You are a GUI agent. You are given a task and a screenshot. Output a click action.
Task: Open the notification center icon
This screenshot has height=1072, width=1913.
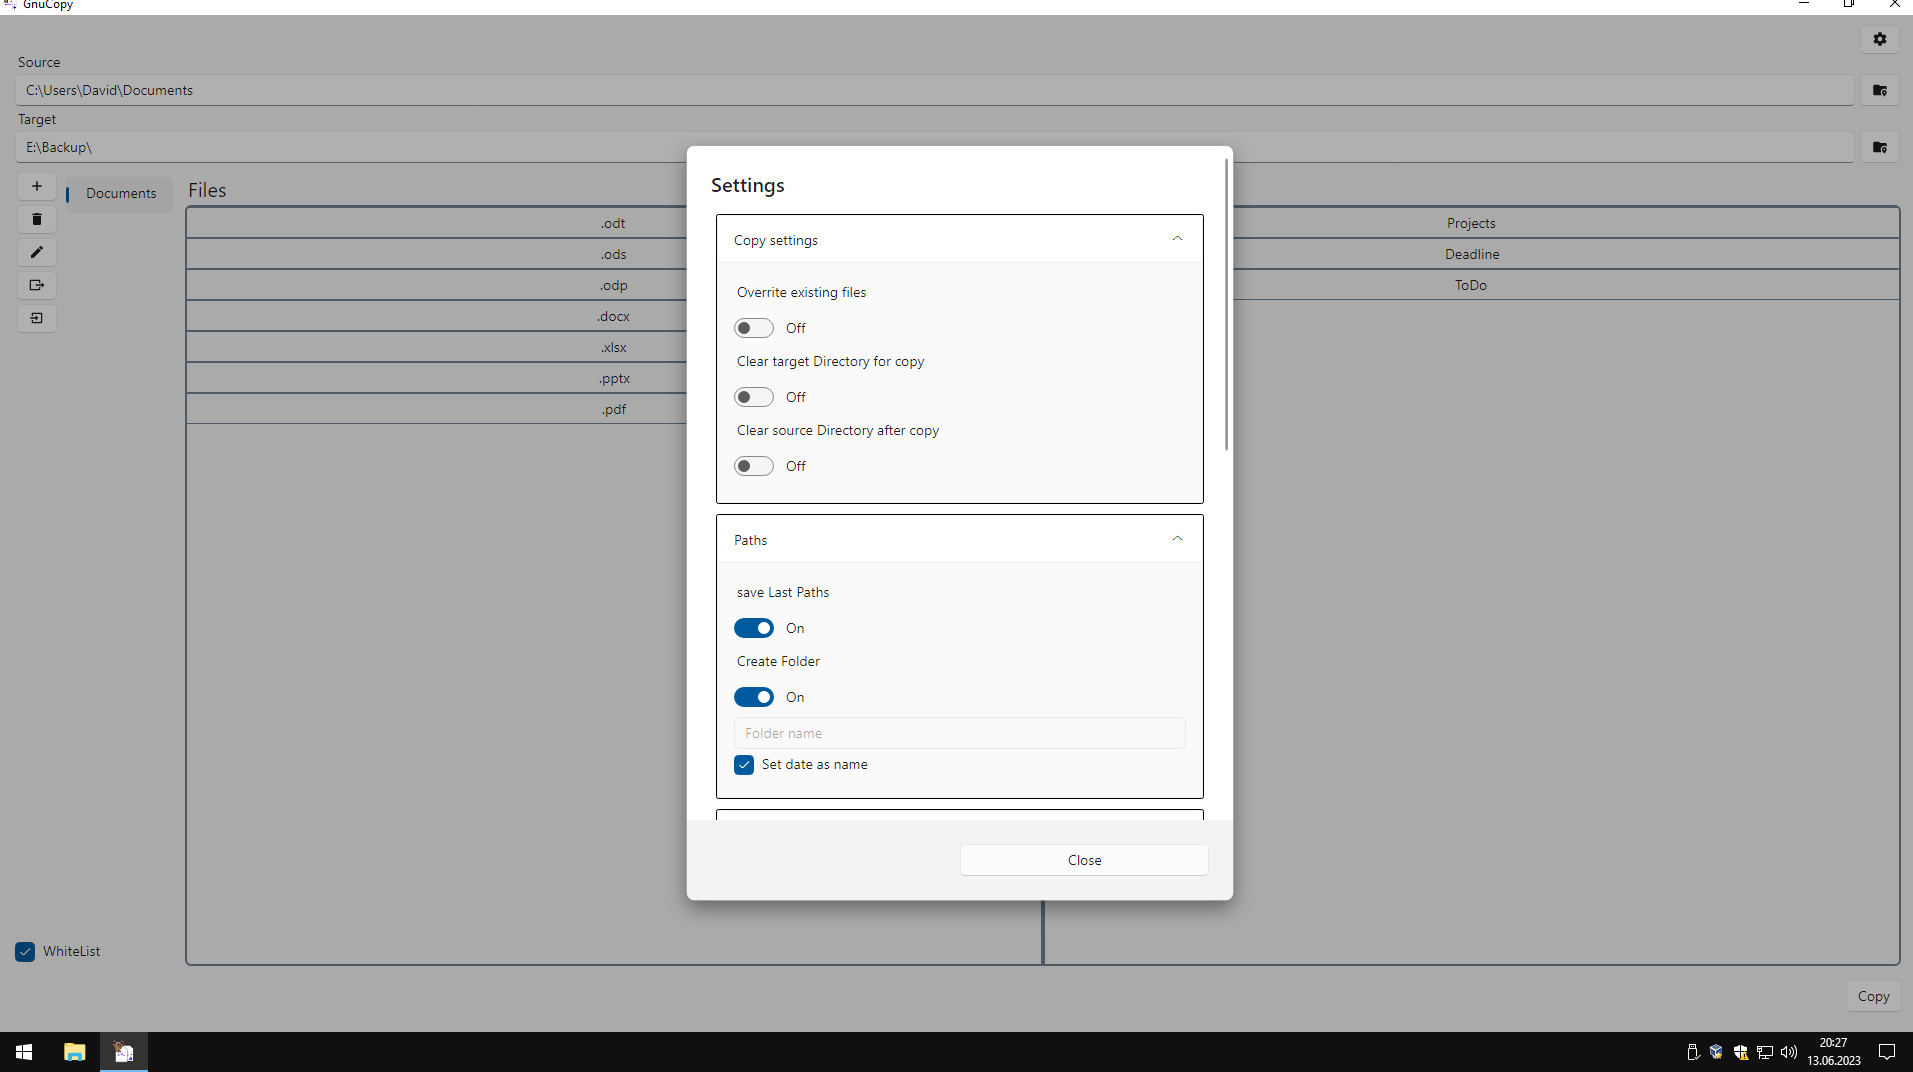[1887, 1052]
